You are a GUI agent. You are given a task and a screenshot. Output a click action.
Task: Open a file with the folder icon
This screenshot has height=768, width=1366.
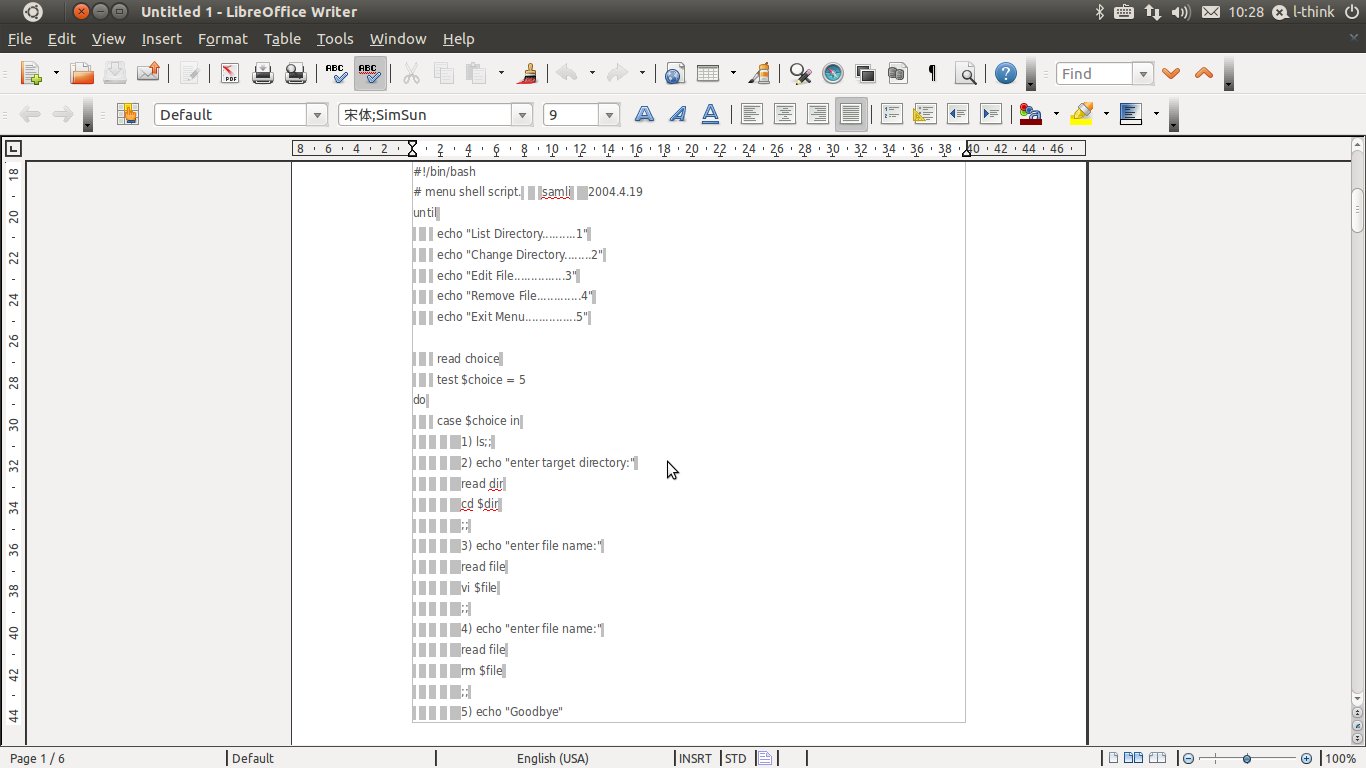coord(82,73)
